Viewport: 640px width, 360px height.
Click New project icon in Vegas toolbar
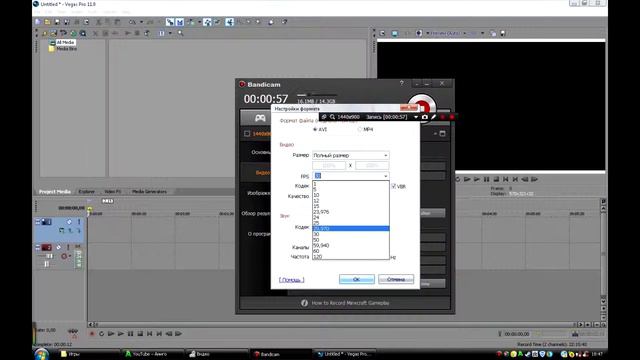click(38, 22)
